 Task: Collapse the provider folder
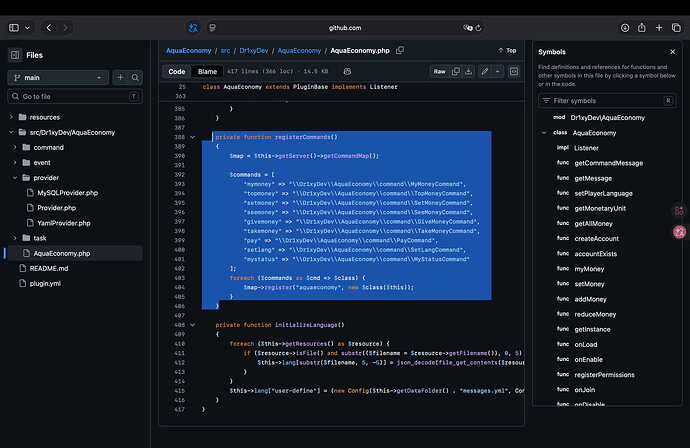click(15, 177)
